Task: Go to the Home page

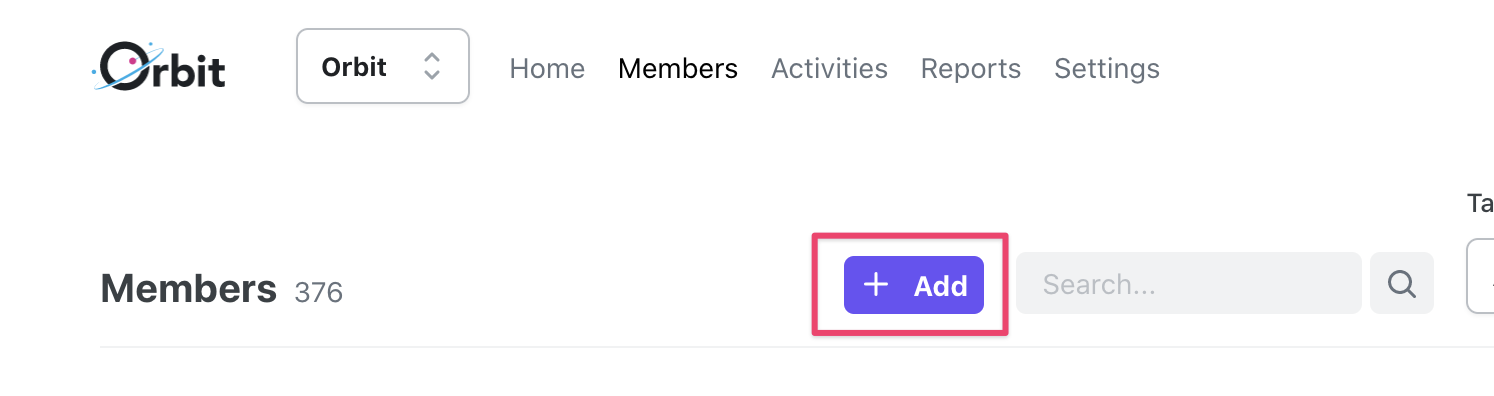Action: 547,68
